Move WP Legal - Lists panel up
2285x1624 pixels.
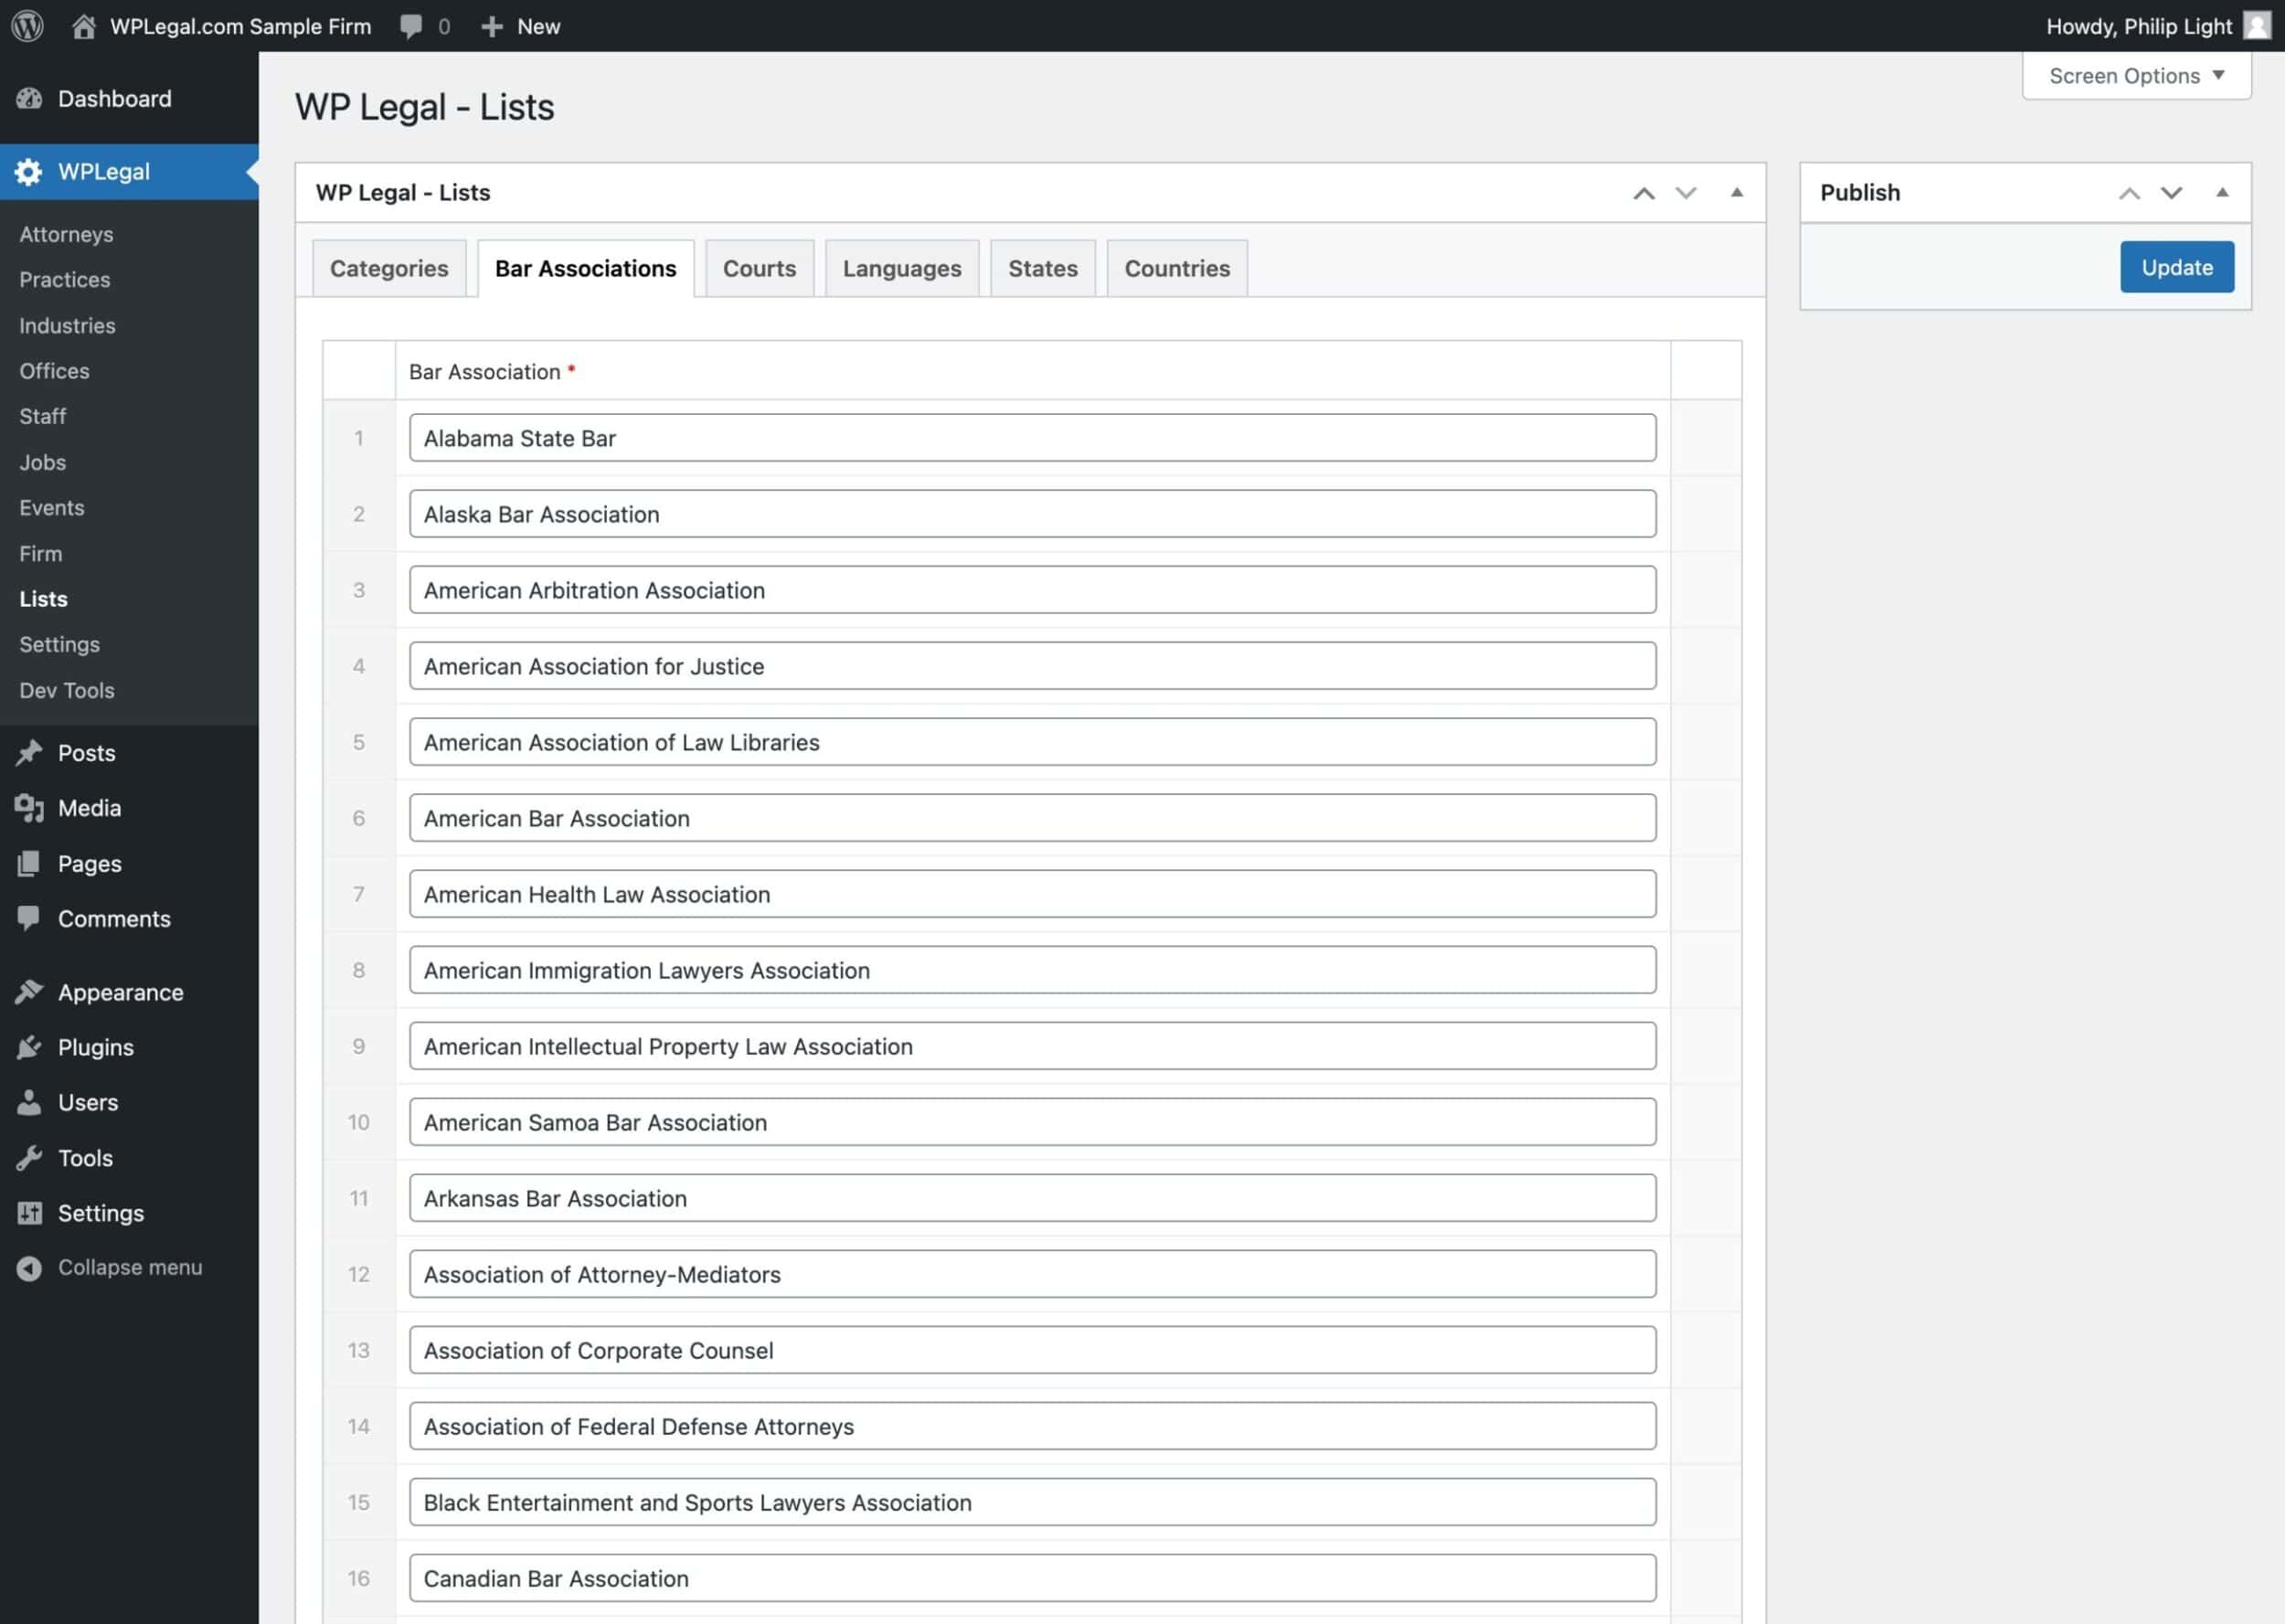tap(1643, 193)
